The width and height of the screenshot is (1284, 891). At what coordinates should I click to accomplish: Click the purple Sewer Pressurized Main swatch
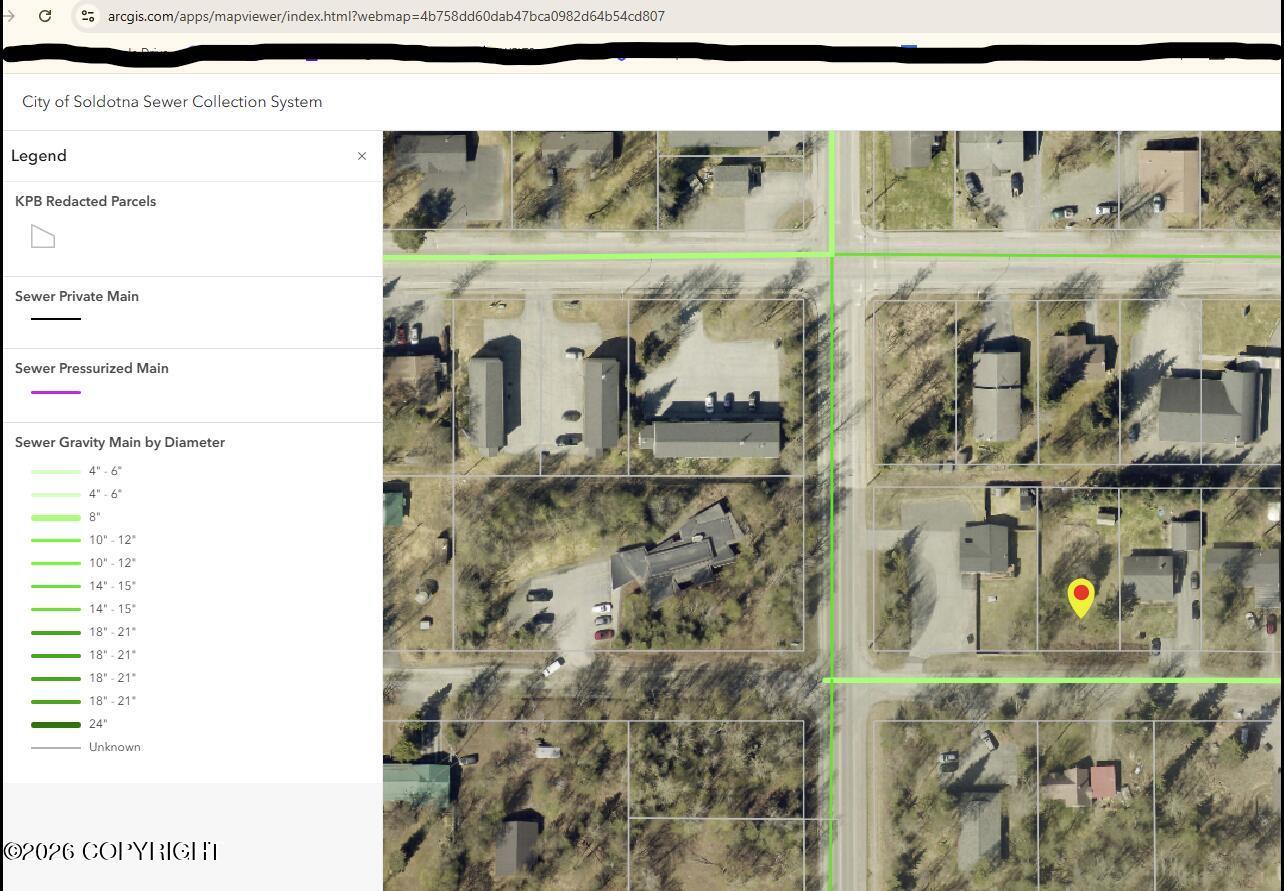click(x=56, y=392)
